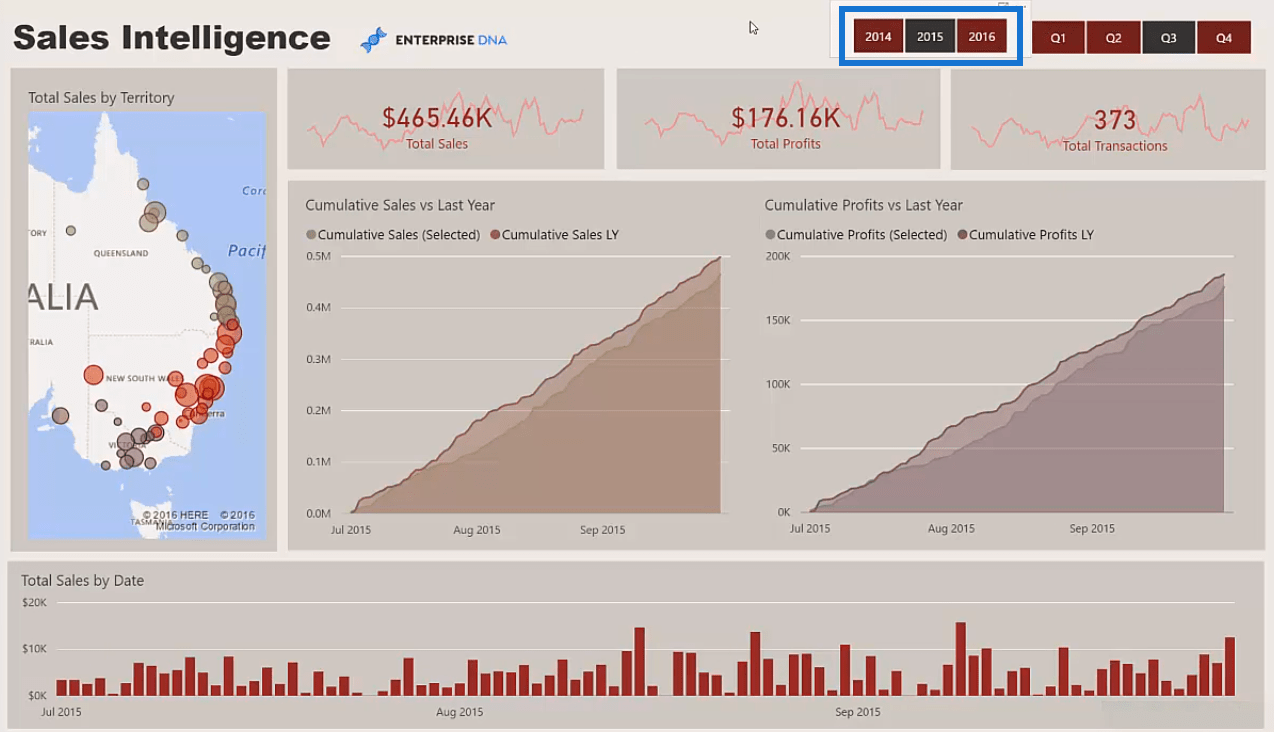
Task: Click Cumulative Sales vs Last Year title
Action: pos(400,205)
